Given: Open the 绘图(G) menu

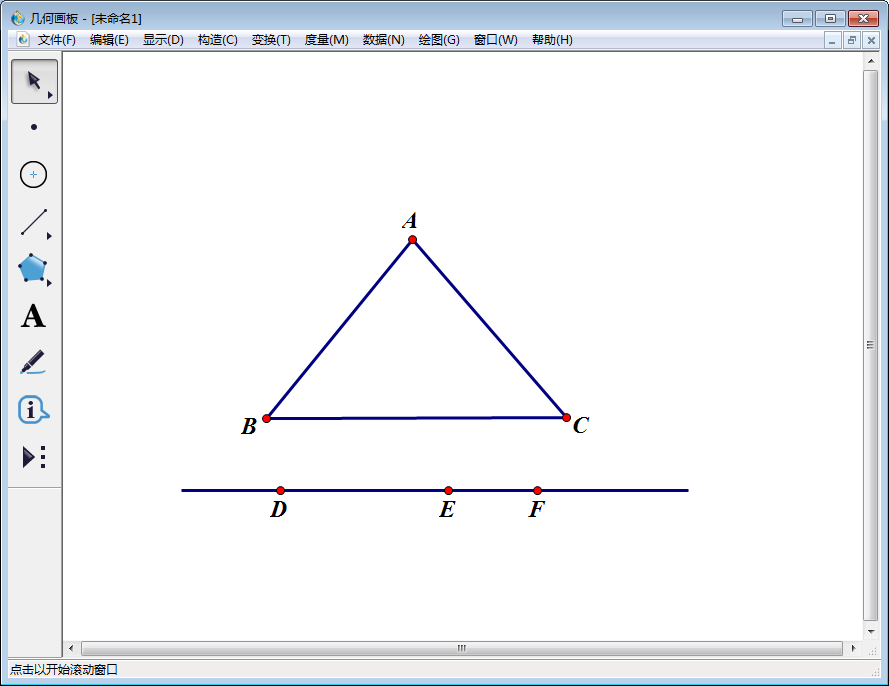Looking at the screenshot, I should [439, 40].
